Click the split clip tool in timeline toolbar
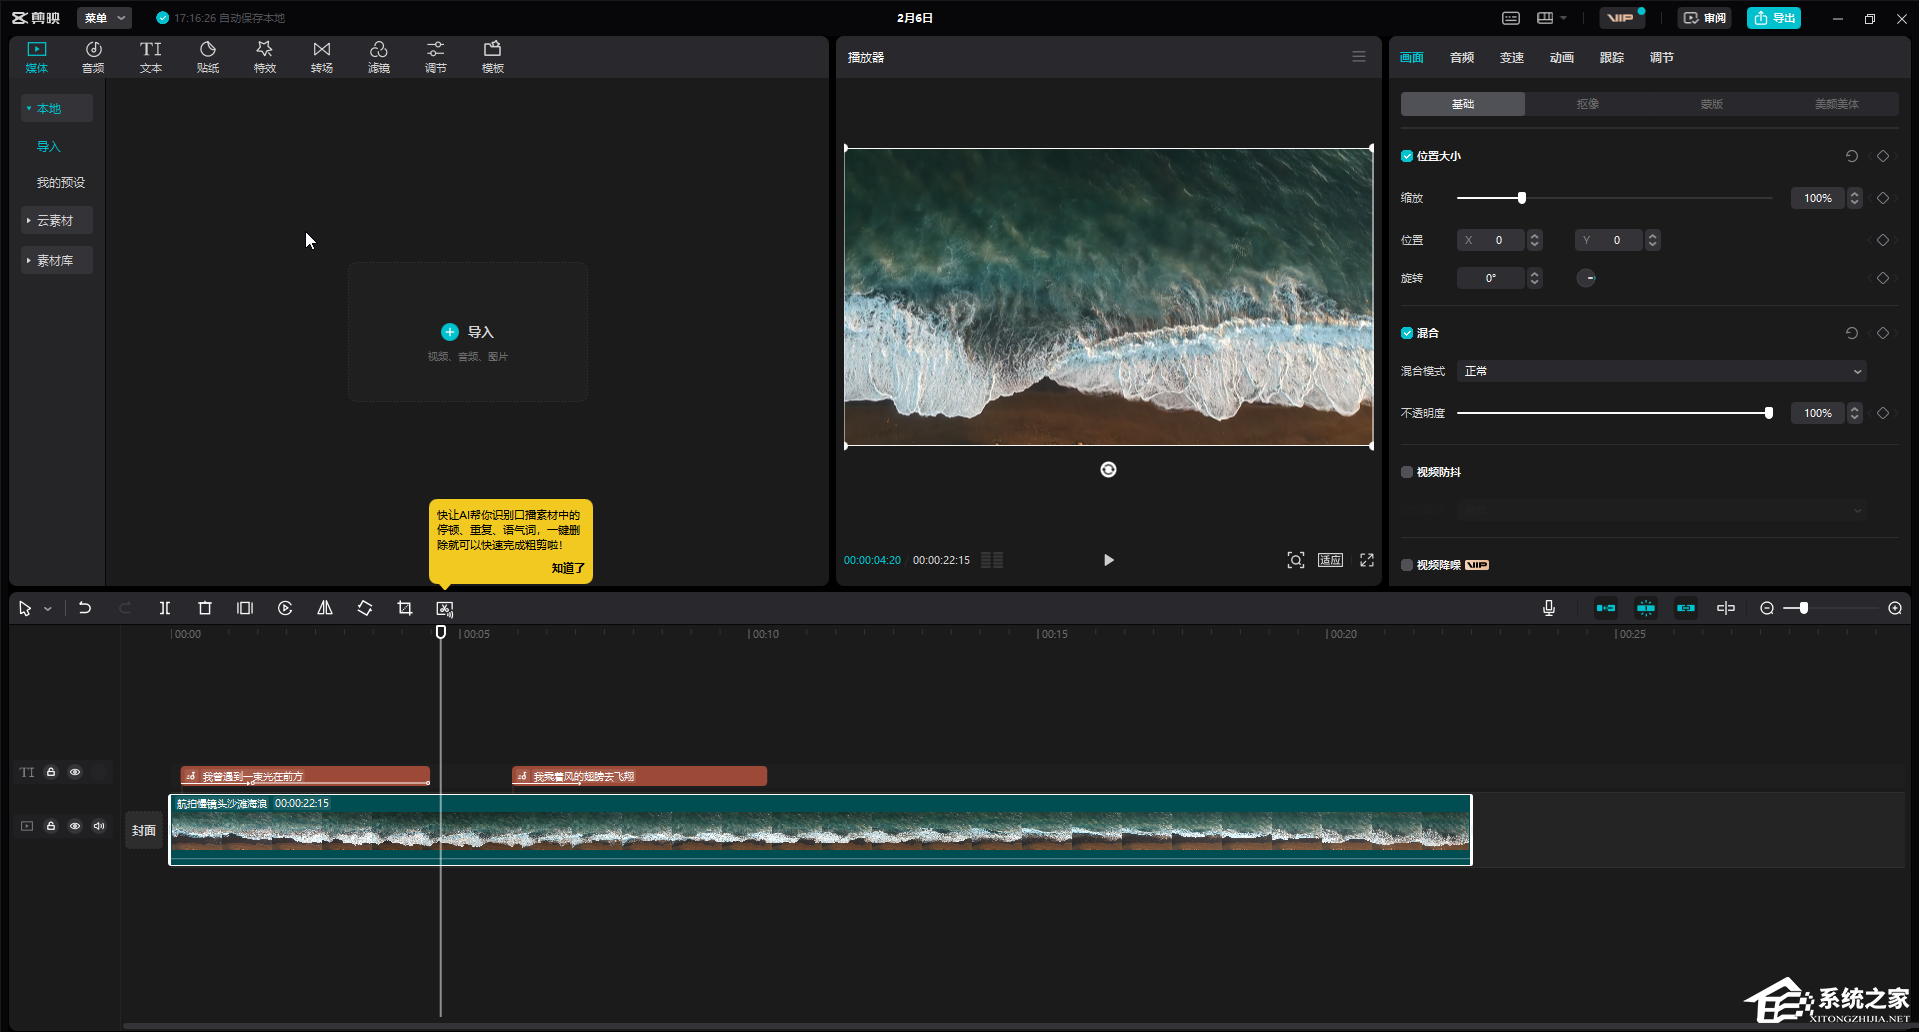 click(165, 608)
